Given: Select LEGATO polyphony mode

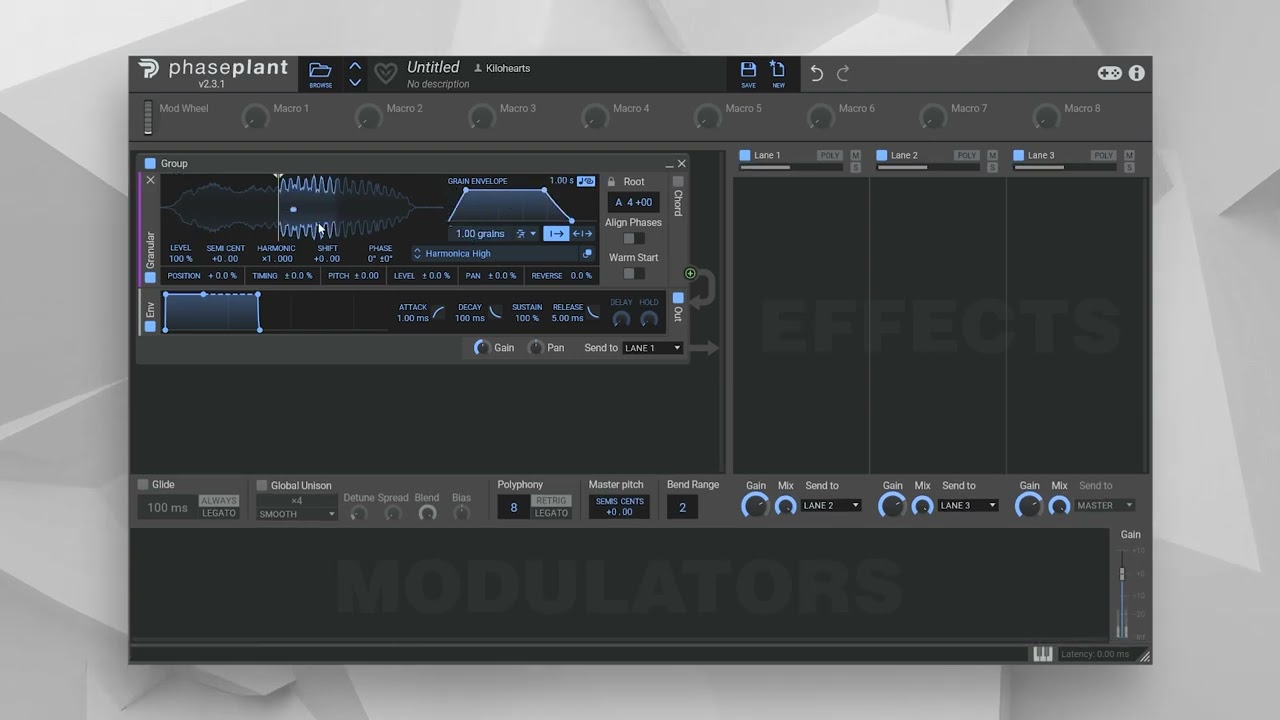Looking at the screenshot, I should 551,513.
